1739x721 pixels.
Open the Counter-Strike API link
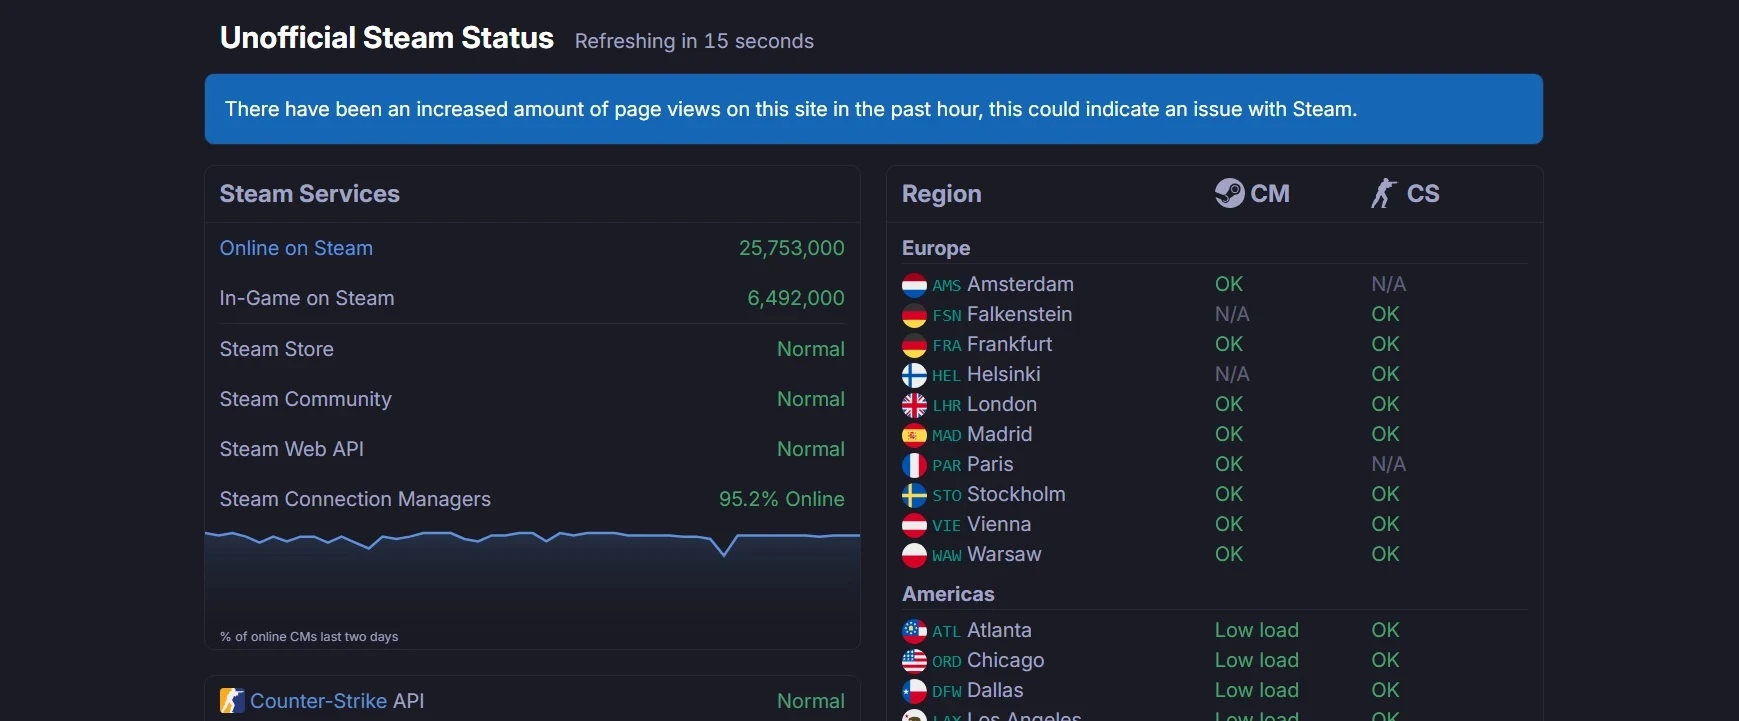[x=318, y=701]
